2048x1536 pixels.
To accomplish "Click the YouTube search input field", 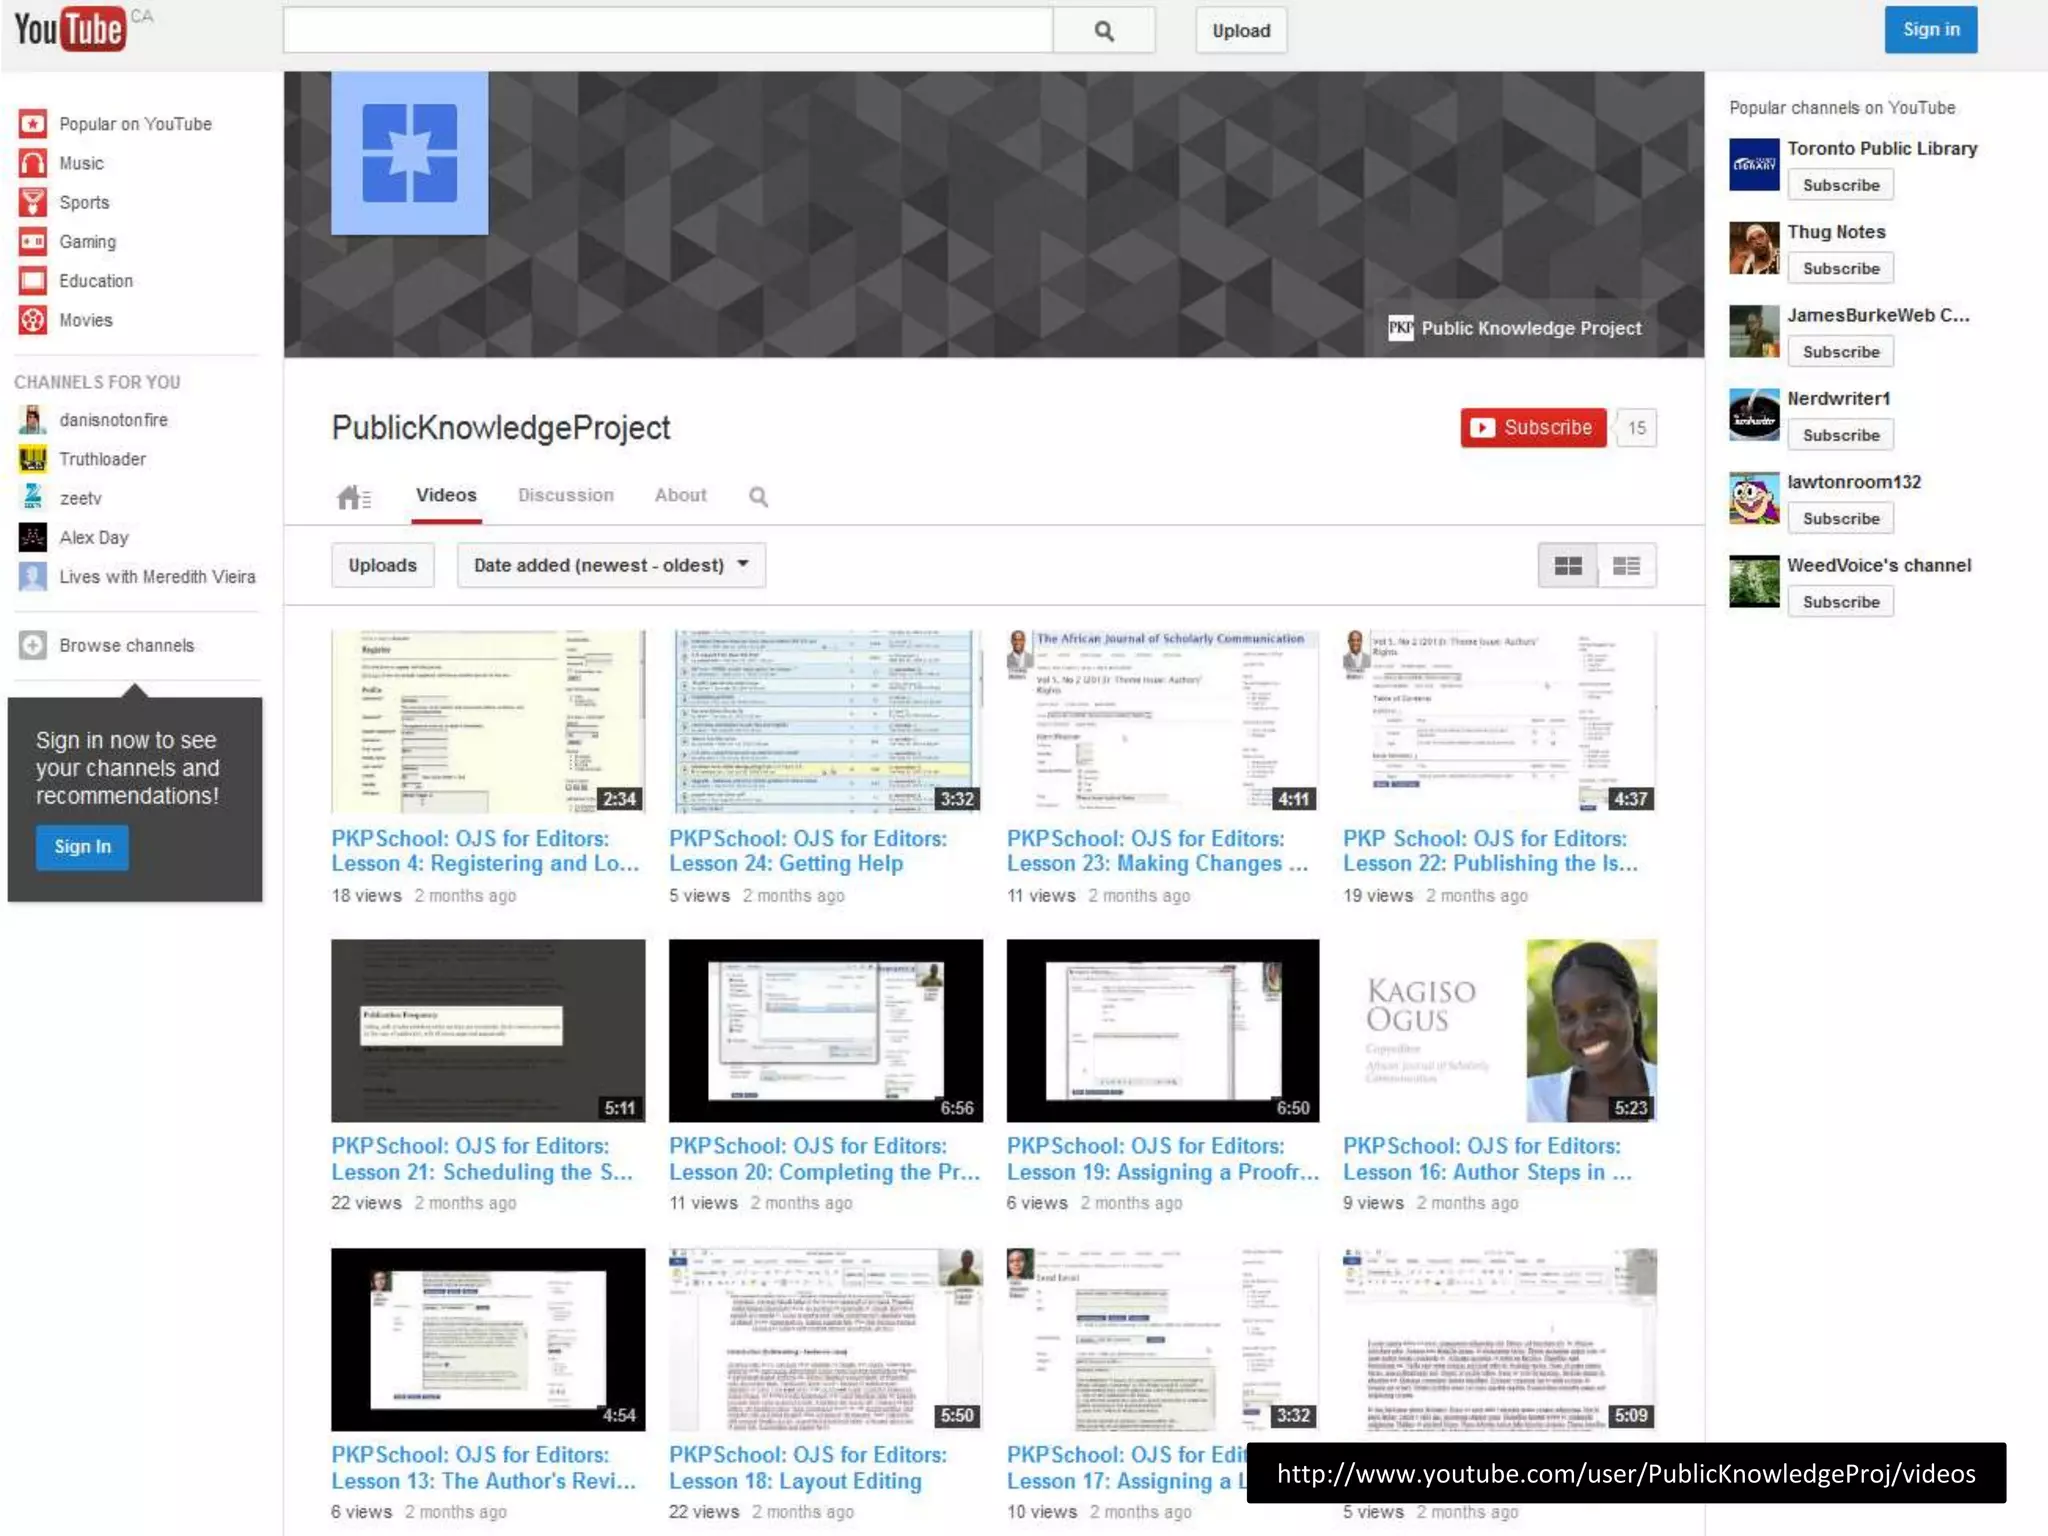I will click(668, 31).
